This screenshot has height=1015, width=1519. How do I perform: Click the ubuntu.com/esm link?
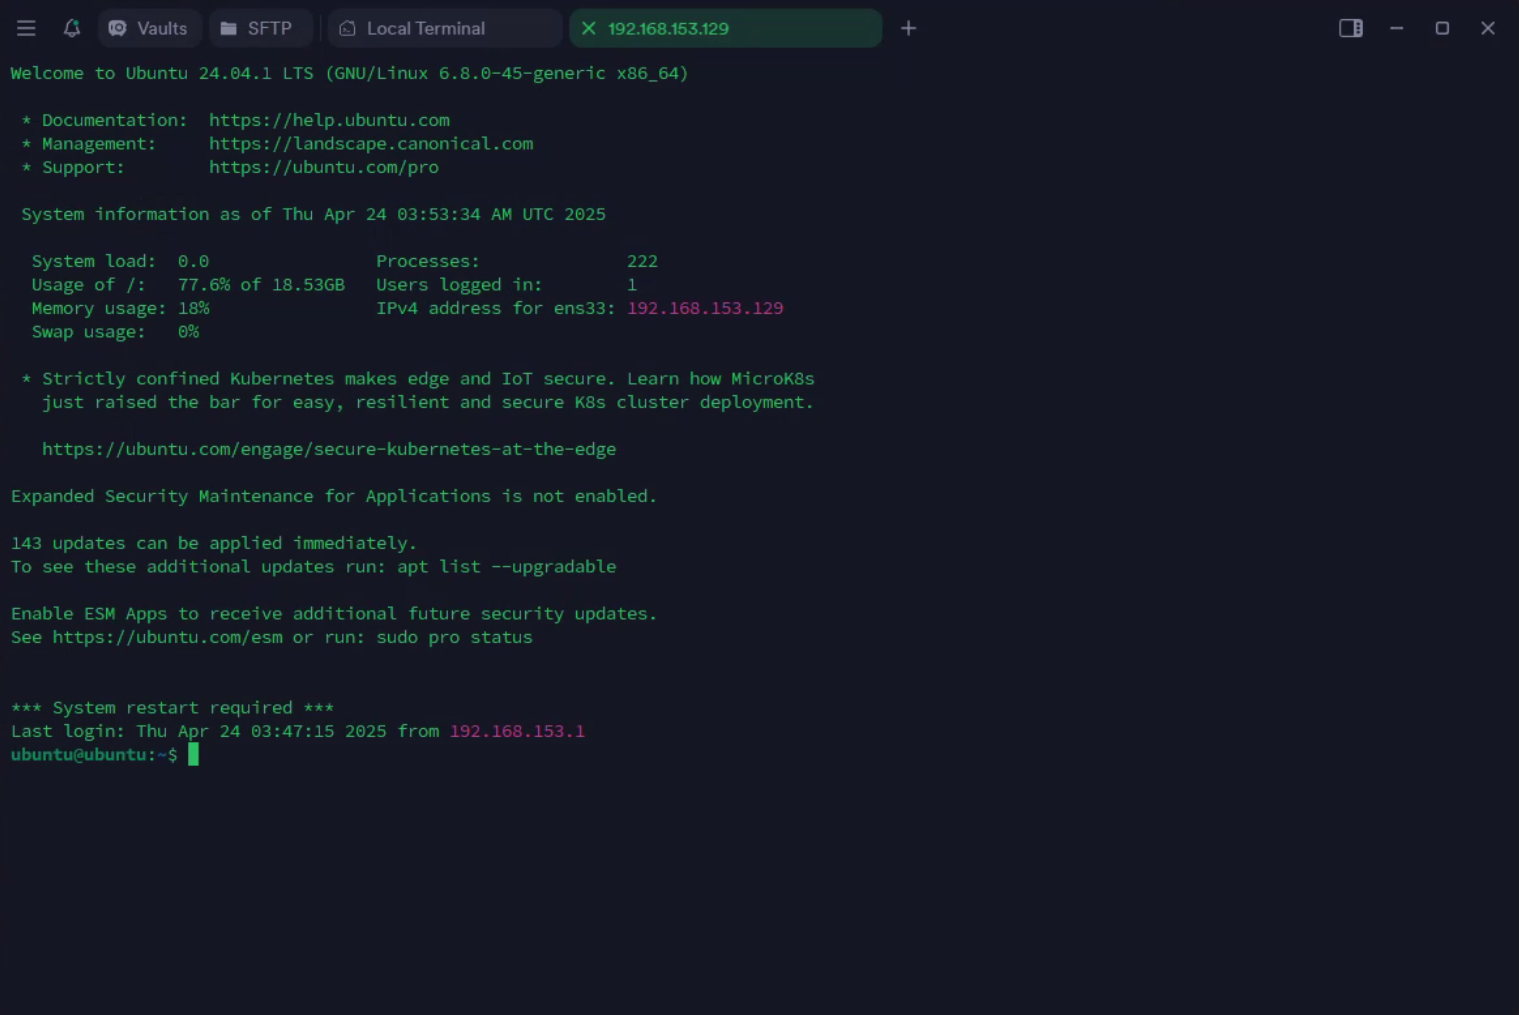pyautogui.click(x=167, y=637)
